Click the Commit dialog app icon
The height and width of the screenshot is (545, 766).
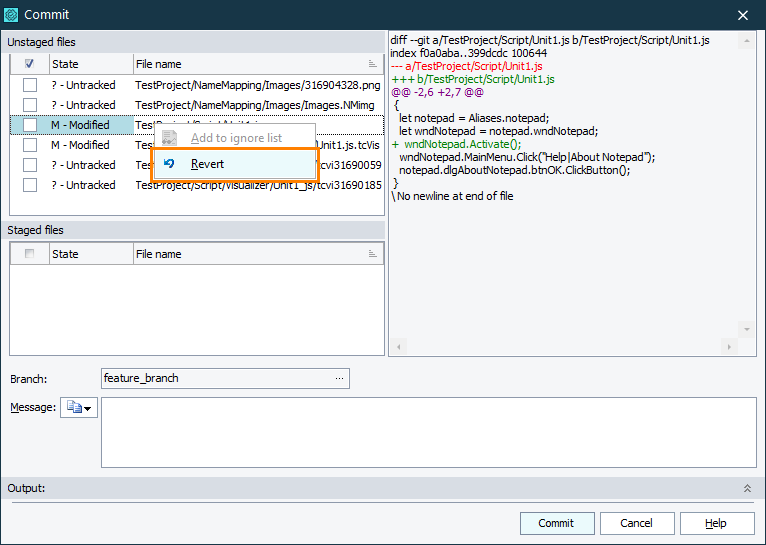[x=12, y=15]
